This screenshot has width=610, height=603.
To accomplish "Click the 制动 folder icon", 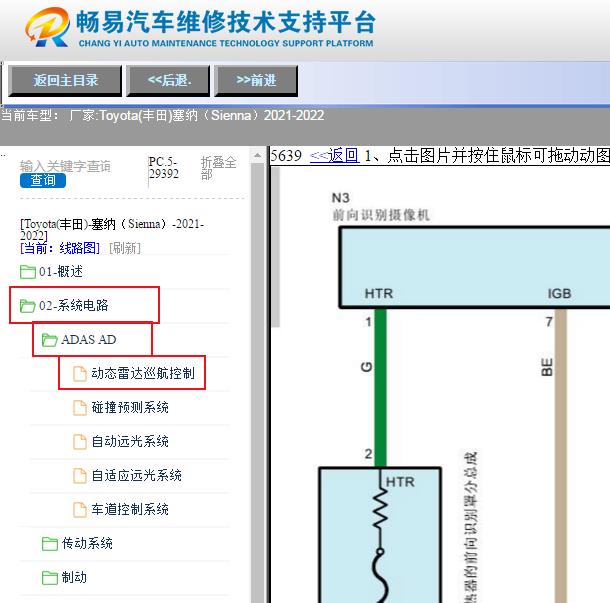I will coord(49,577).
